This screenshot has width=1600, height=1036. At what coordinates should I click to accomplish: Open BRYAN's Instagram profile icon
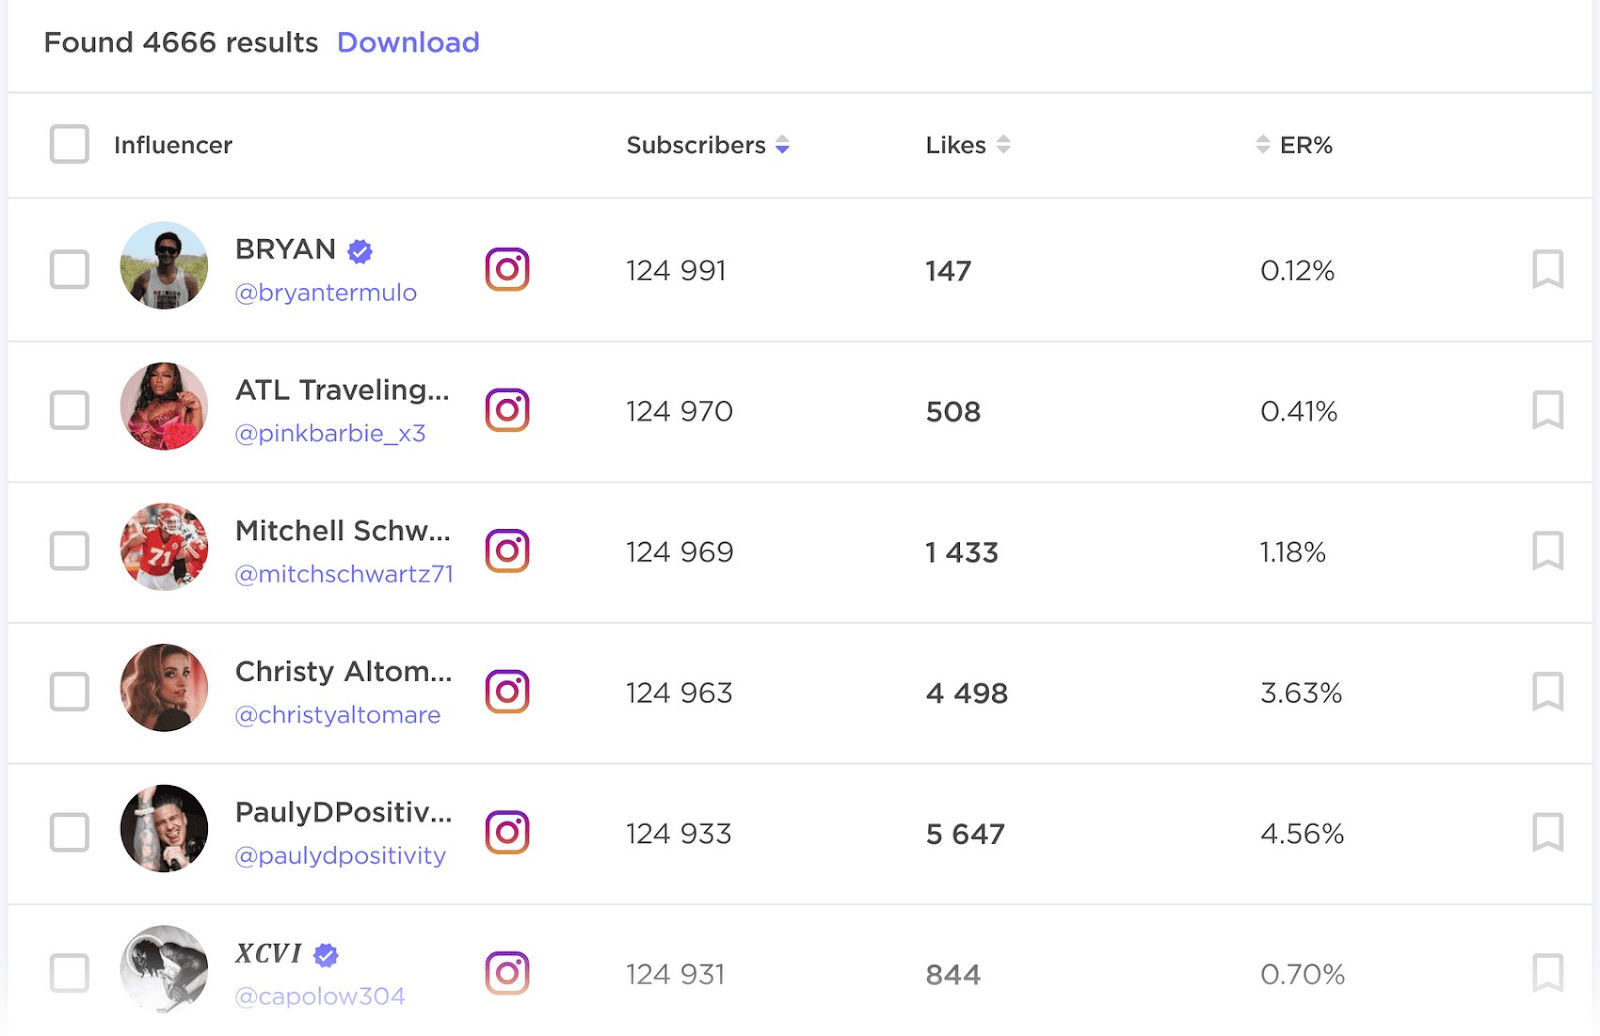tap(508, 269)
